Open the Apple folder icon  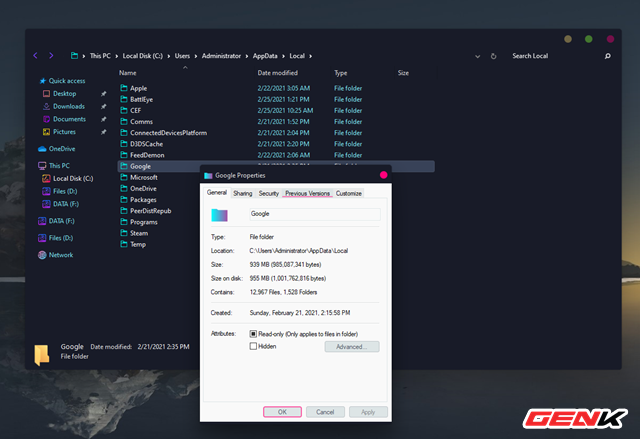coord(124,88)
